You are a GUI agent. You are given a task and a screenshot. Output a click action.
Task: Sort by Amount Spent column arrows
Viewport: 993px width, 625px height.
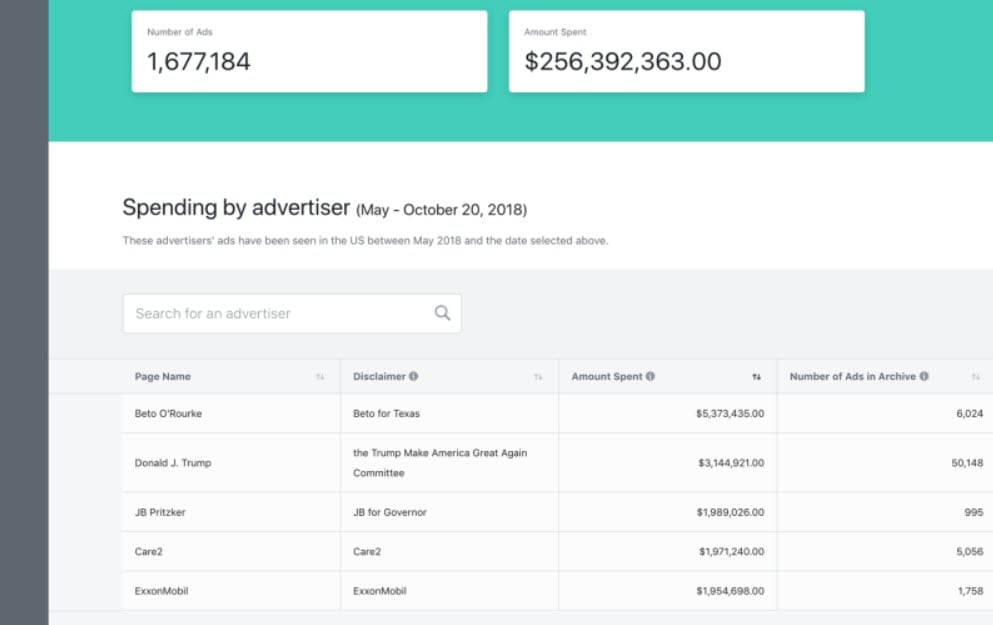click(x=756, y=377)
